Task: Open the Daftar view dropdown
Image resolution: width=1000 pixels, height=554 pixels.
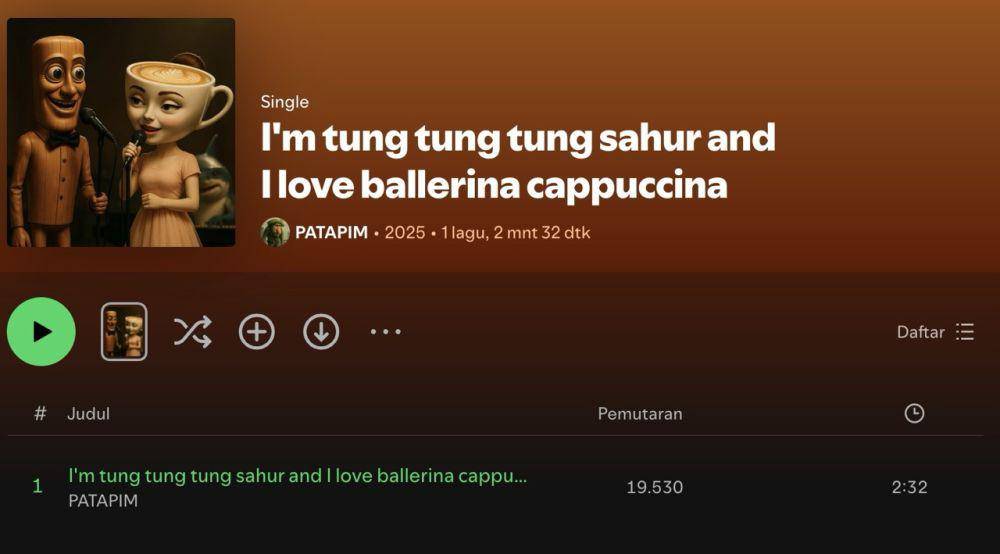Action: tap(935, 332)
